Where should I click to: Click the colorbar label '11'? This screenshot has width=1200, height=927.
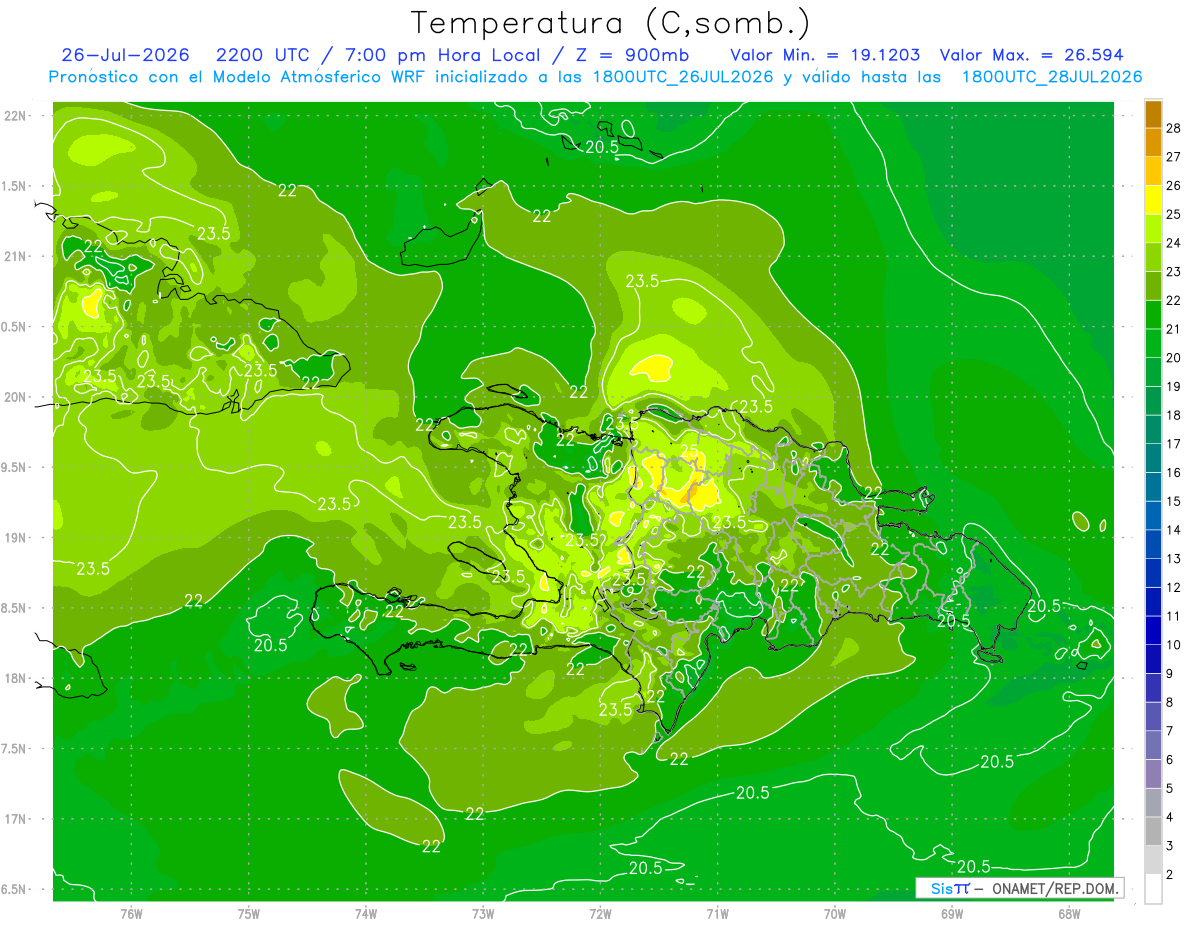[1174, 616]
